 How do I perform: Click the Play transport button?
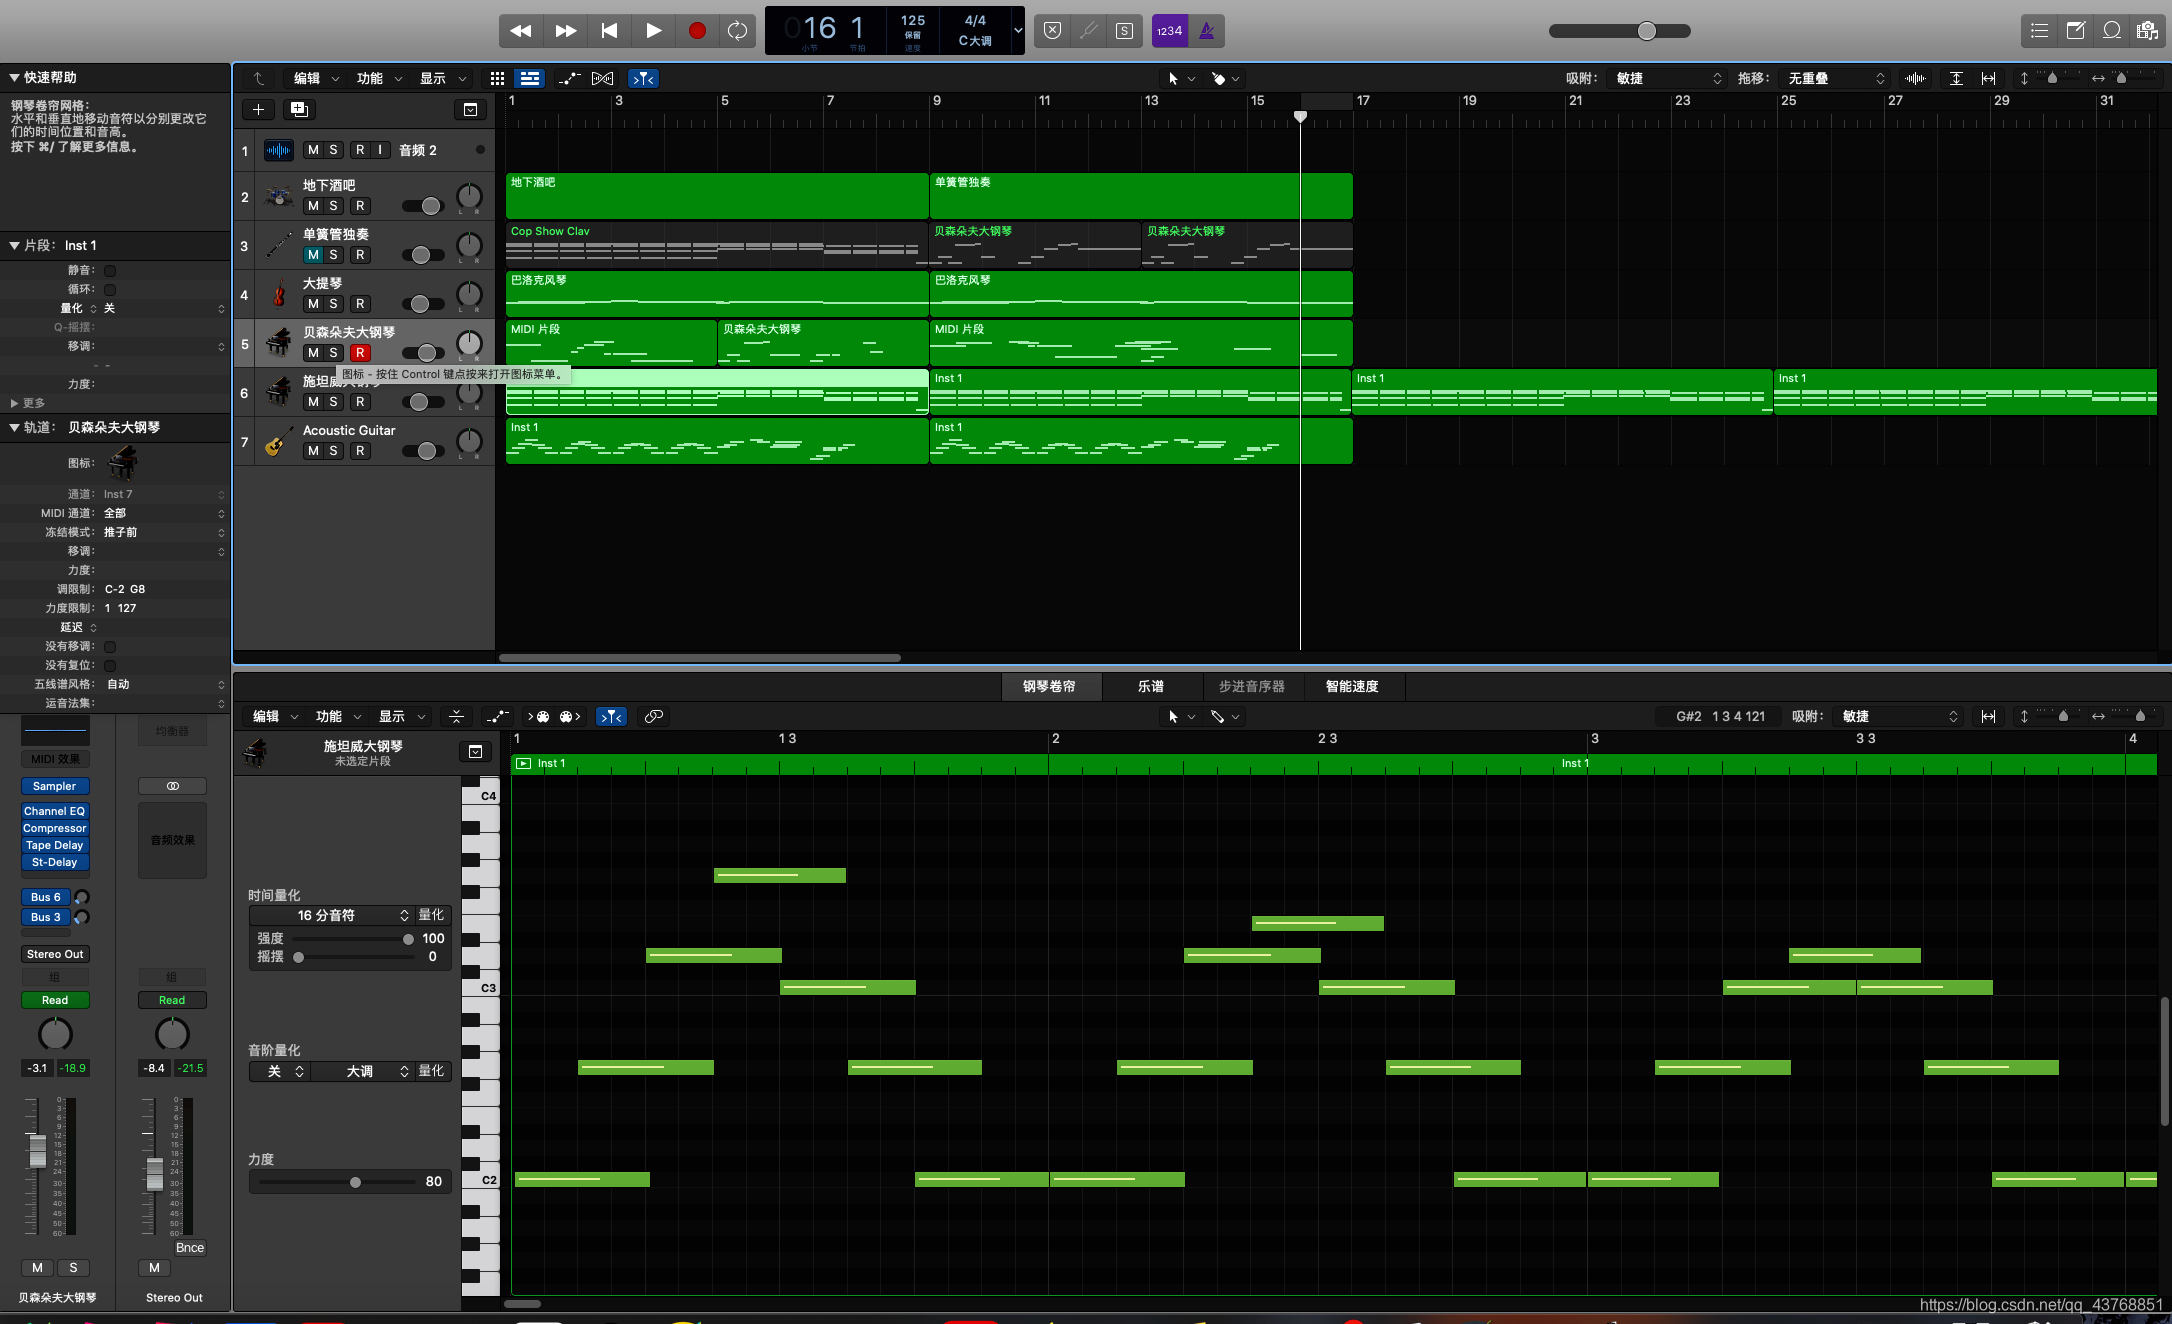[x=653, y=31]
